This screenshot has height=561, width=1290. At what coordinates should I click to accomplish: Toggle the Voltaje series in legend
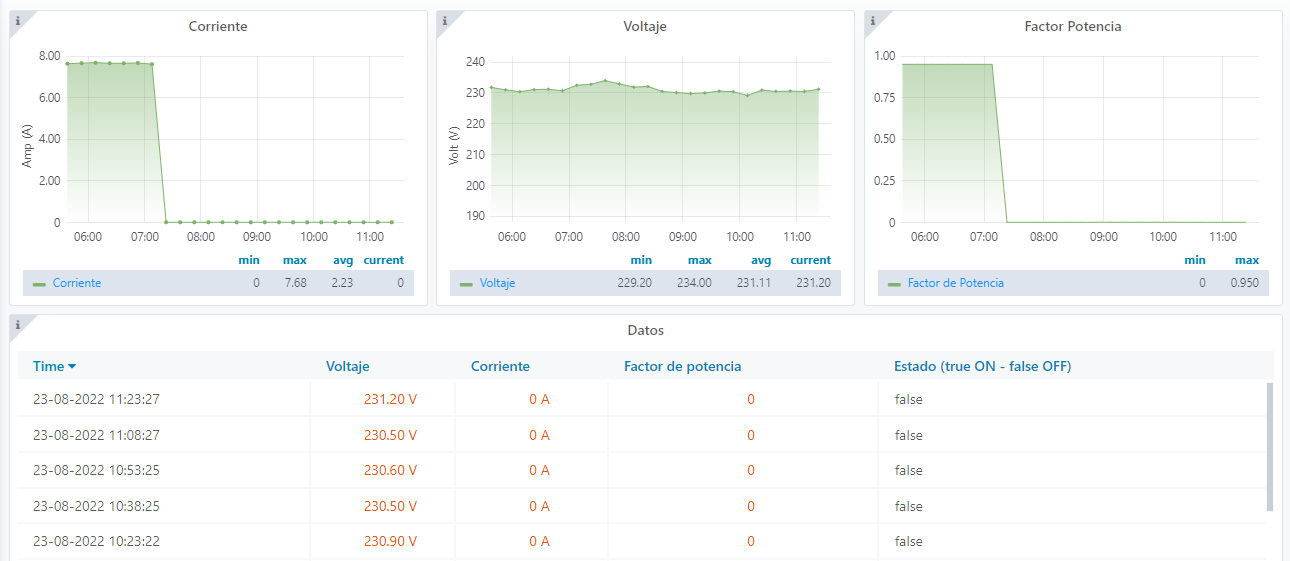(497, 284)
